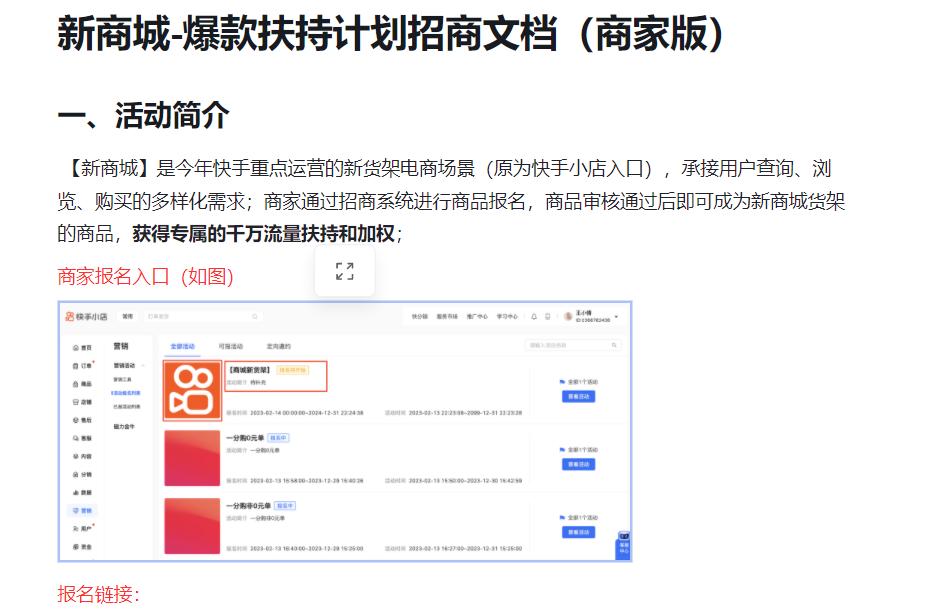
Task: Switch to the 定向邀约 tab
Action: tap(278, 346)
